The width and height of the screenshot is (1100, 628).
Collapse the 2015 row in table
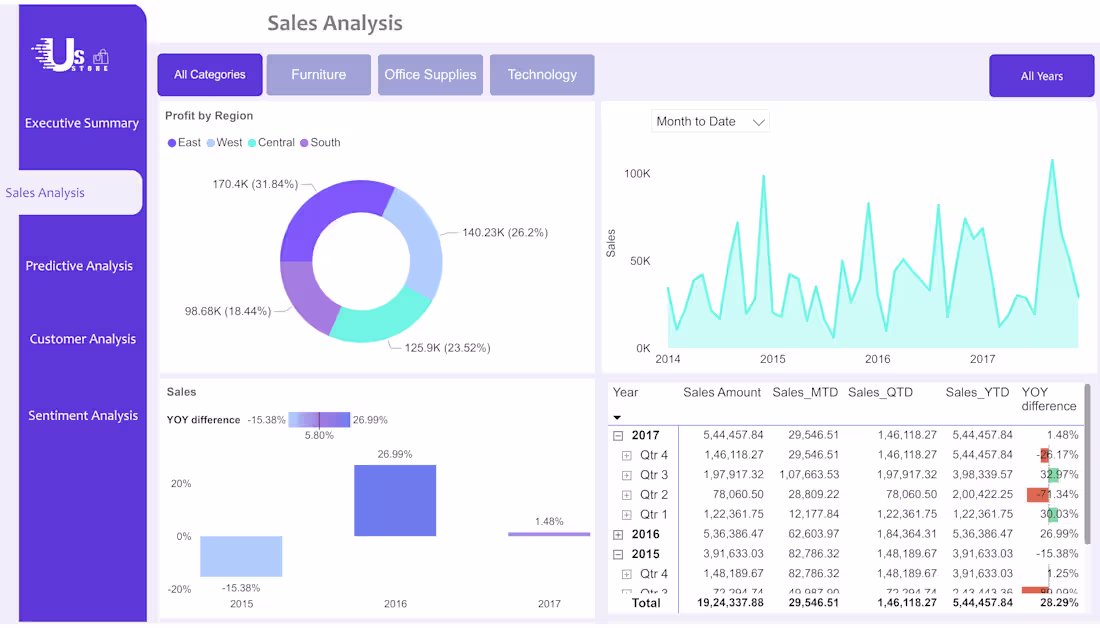click(618, 554)
